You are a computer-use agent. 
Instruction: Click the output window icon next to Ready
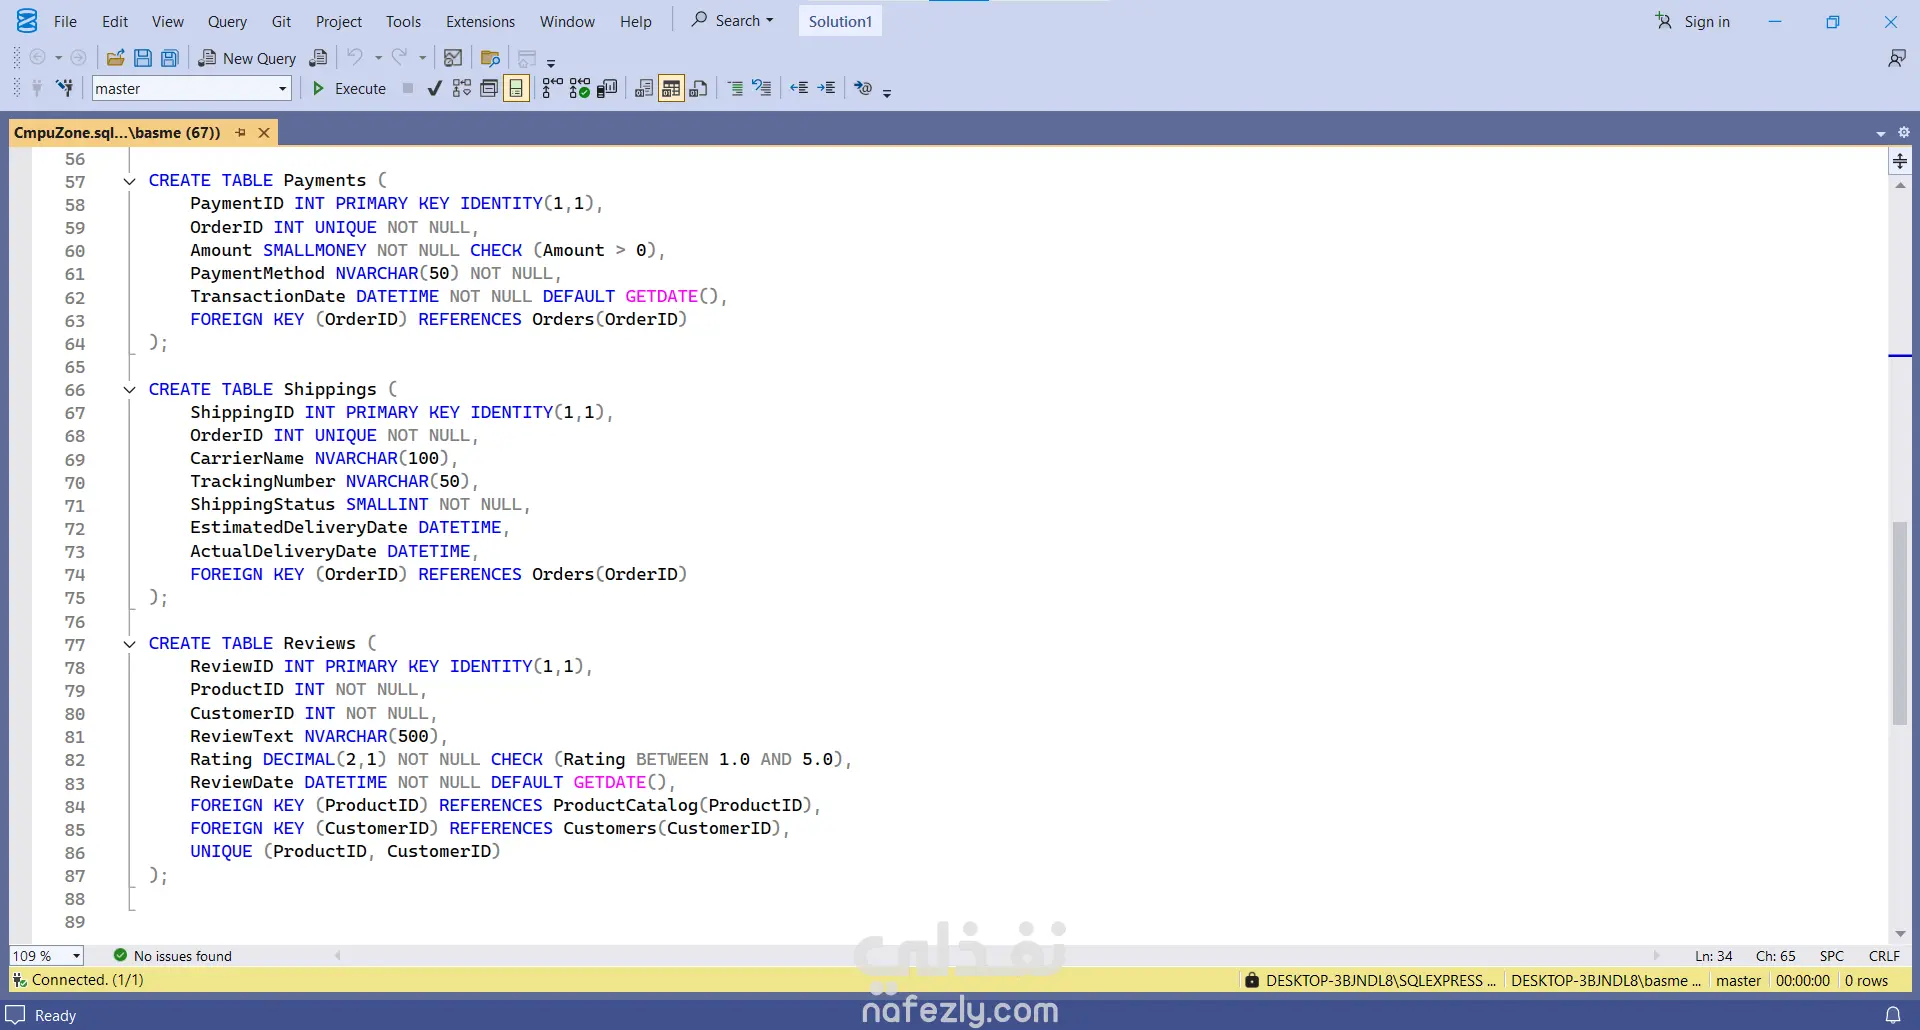(x=15, y=1015)
